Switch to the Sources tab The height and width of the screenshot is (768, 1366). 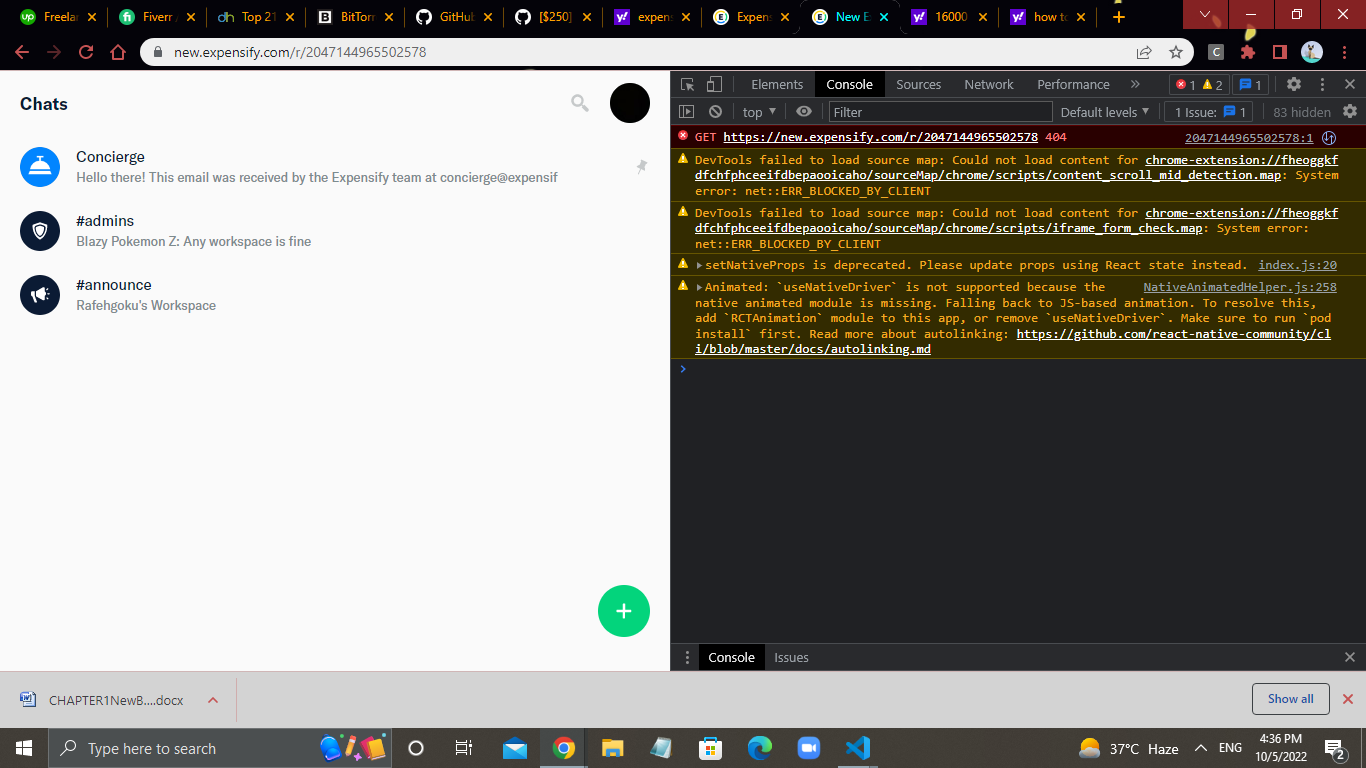coord(918,84)
